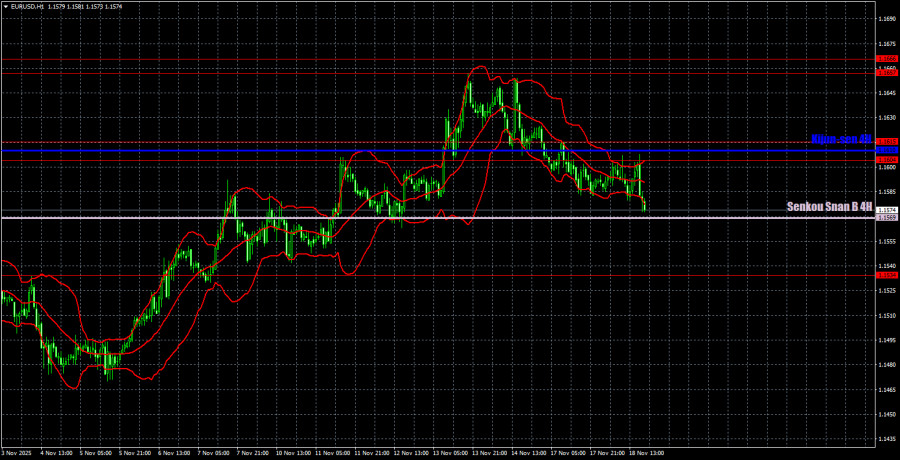Click the 7 Nov 21:00 time label
The width and height of the screenshot is (900, 460).
click(251, 454)
